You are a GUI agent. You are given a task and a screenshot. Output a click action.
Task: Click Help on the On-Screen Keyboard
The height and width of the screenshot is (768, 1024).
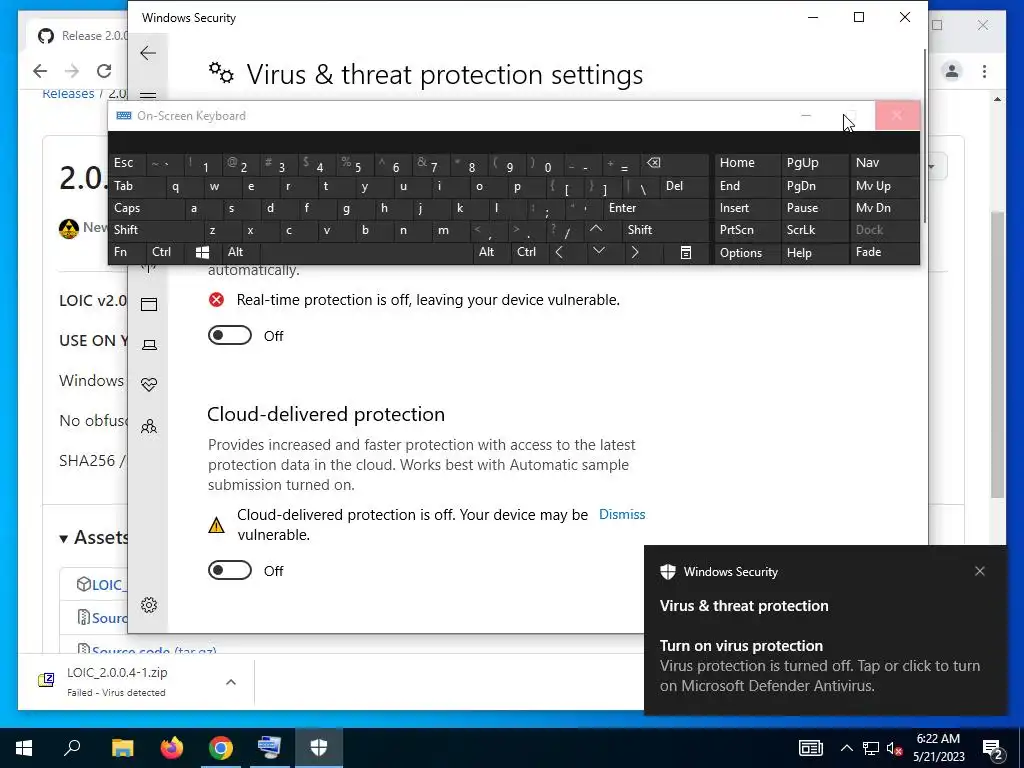point(815,253)
